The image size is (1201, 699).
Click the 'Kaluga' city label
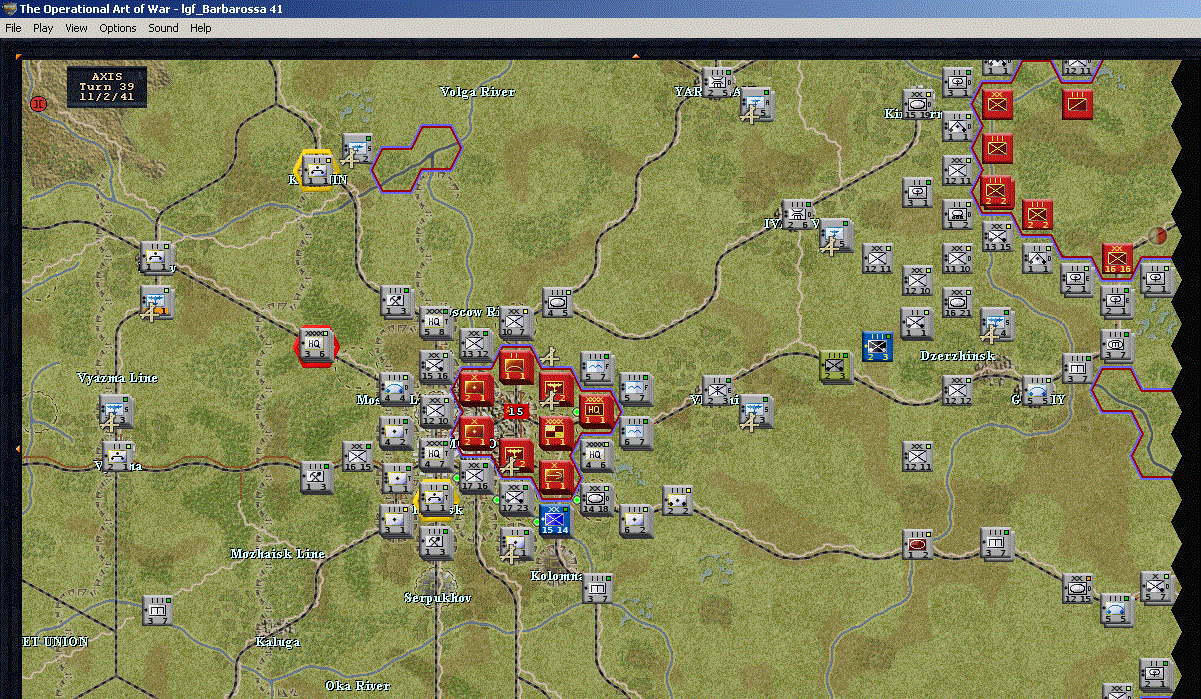click(277, 642)
